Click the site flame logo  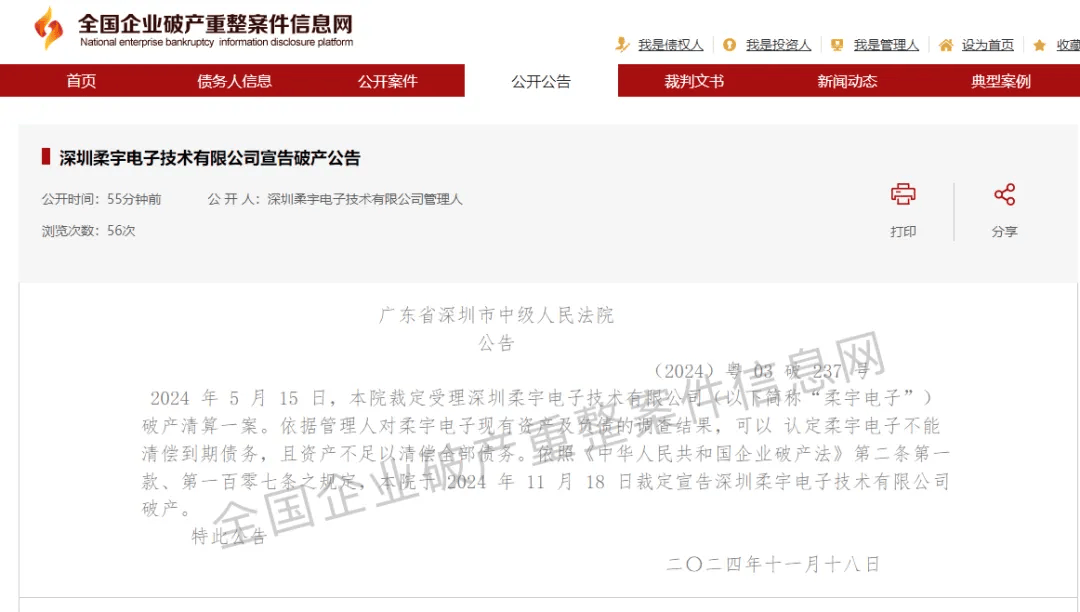point(48,28)
